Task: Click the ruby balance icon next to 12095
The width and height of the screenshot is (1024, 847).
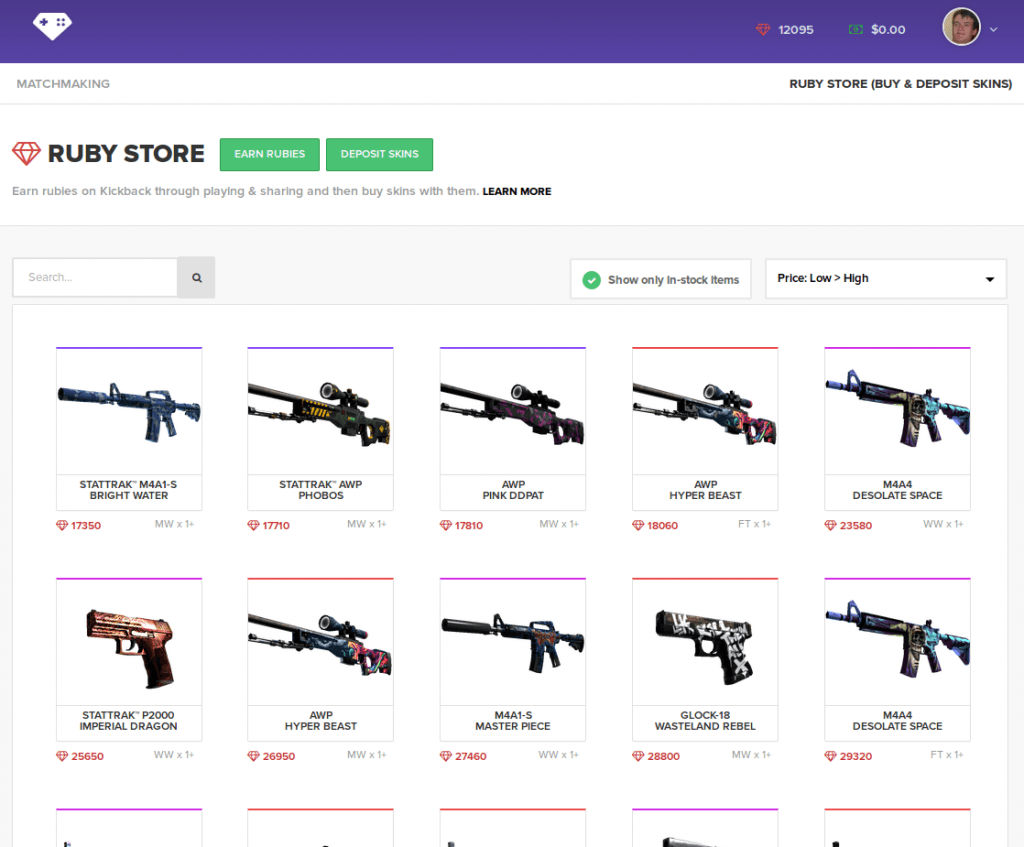Action: (x=763, y=29)
